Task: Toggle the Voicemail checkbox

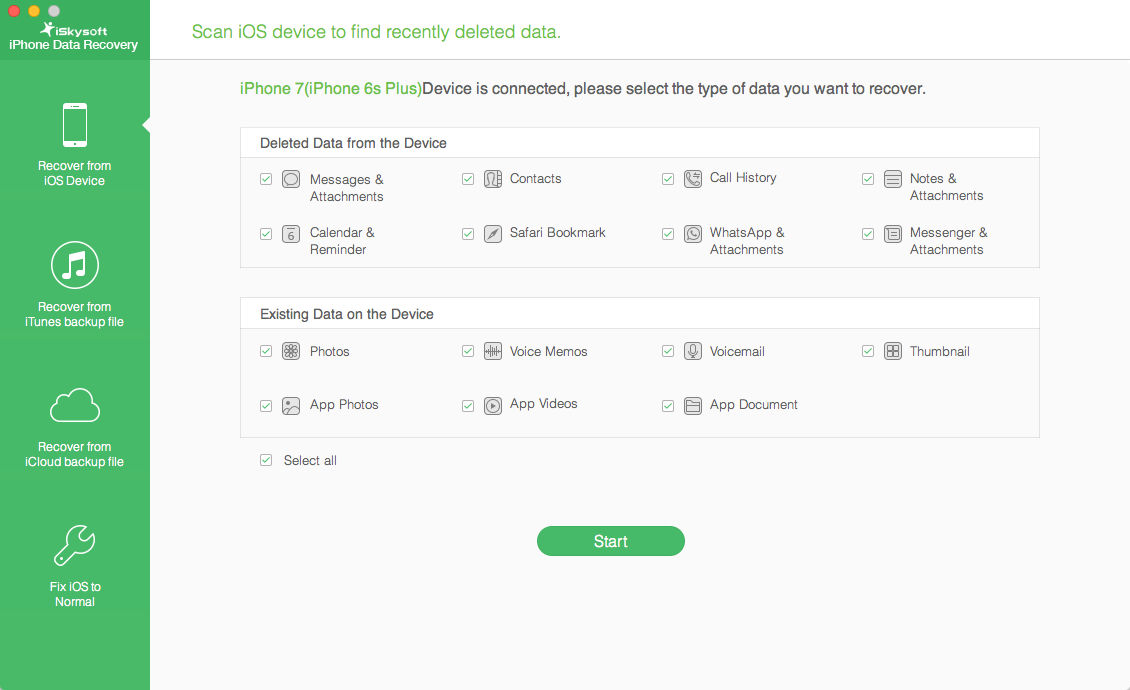Action: click(x=668, y=351)
